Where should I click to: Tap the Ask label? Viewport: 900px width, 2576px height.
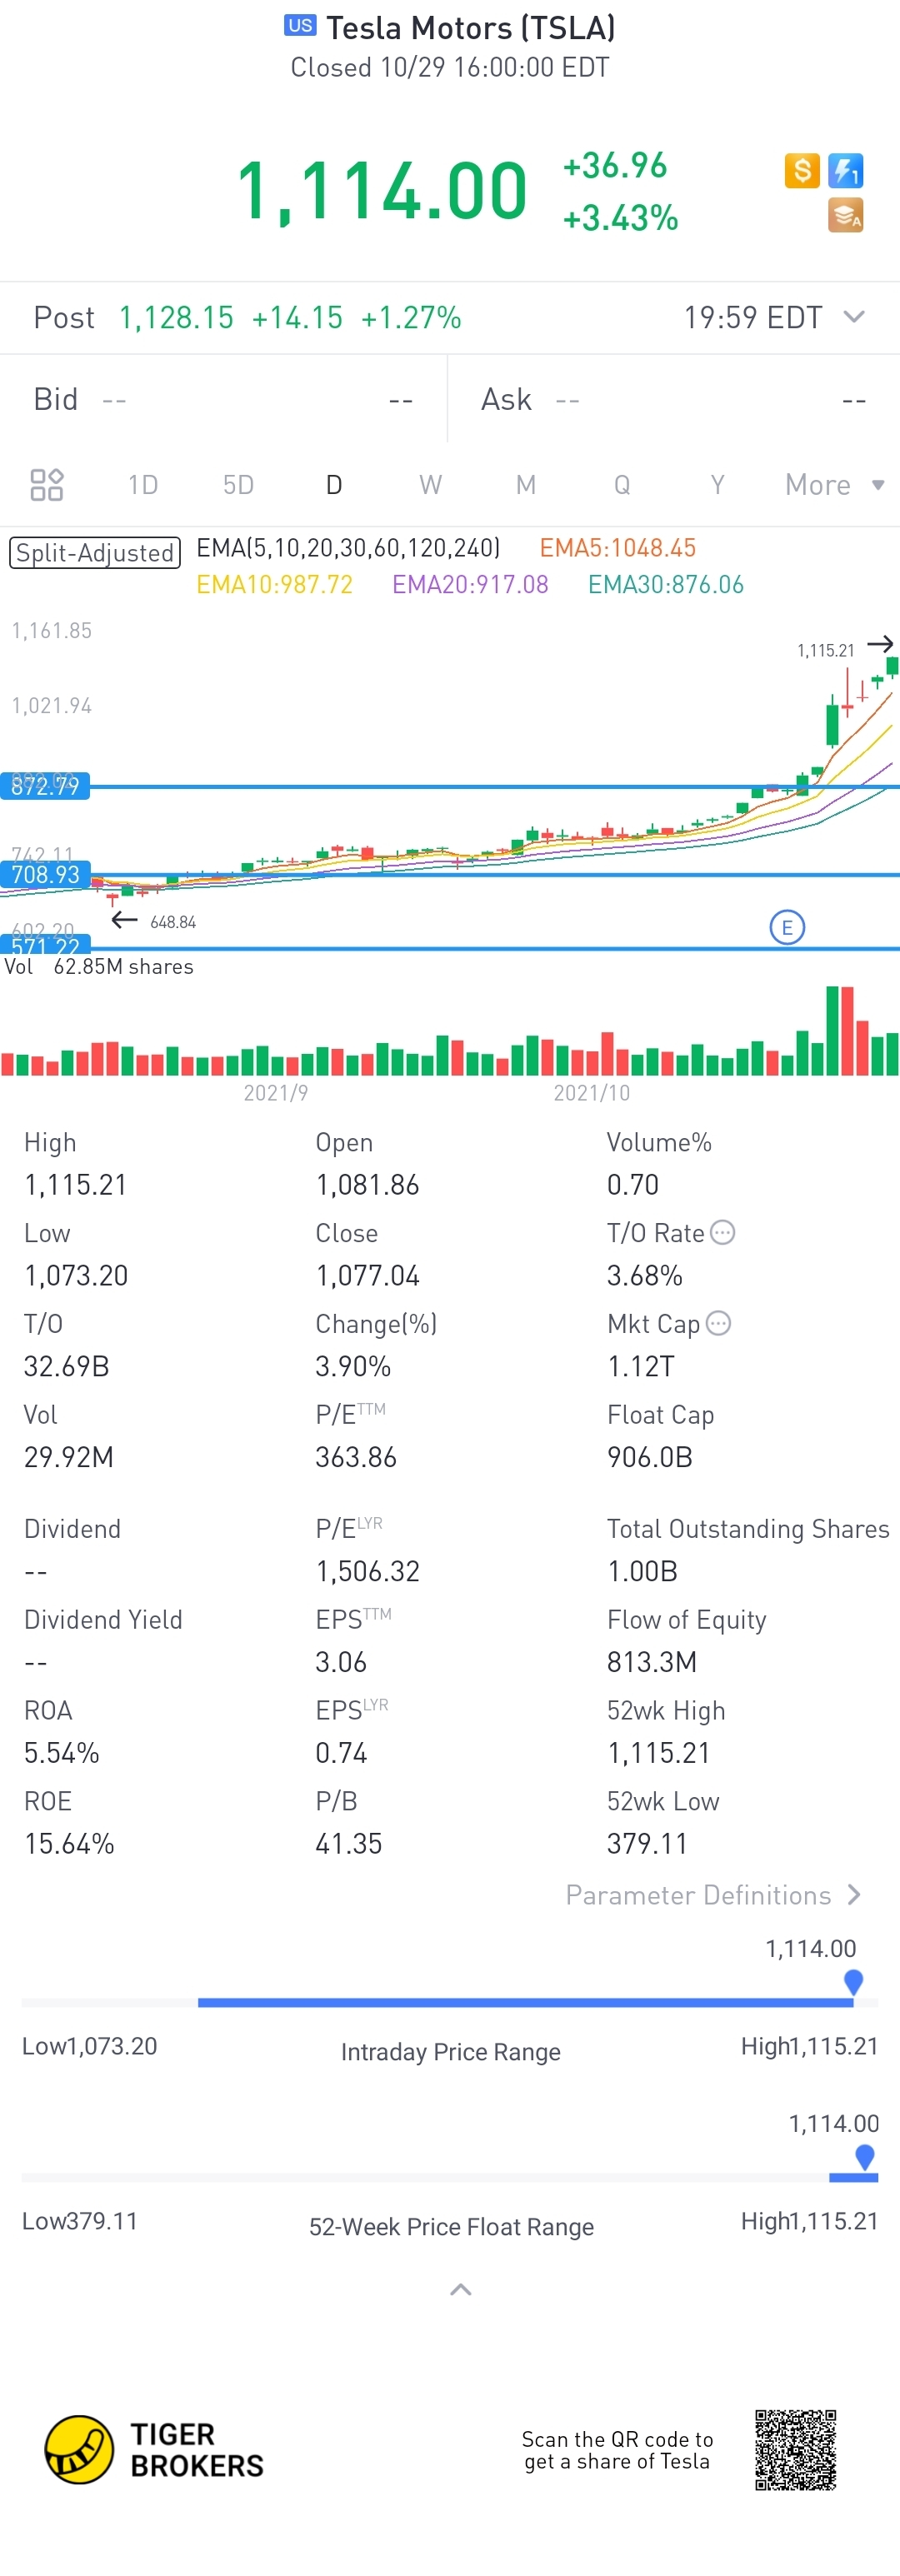506,399
